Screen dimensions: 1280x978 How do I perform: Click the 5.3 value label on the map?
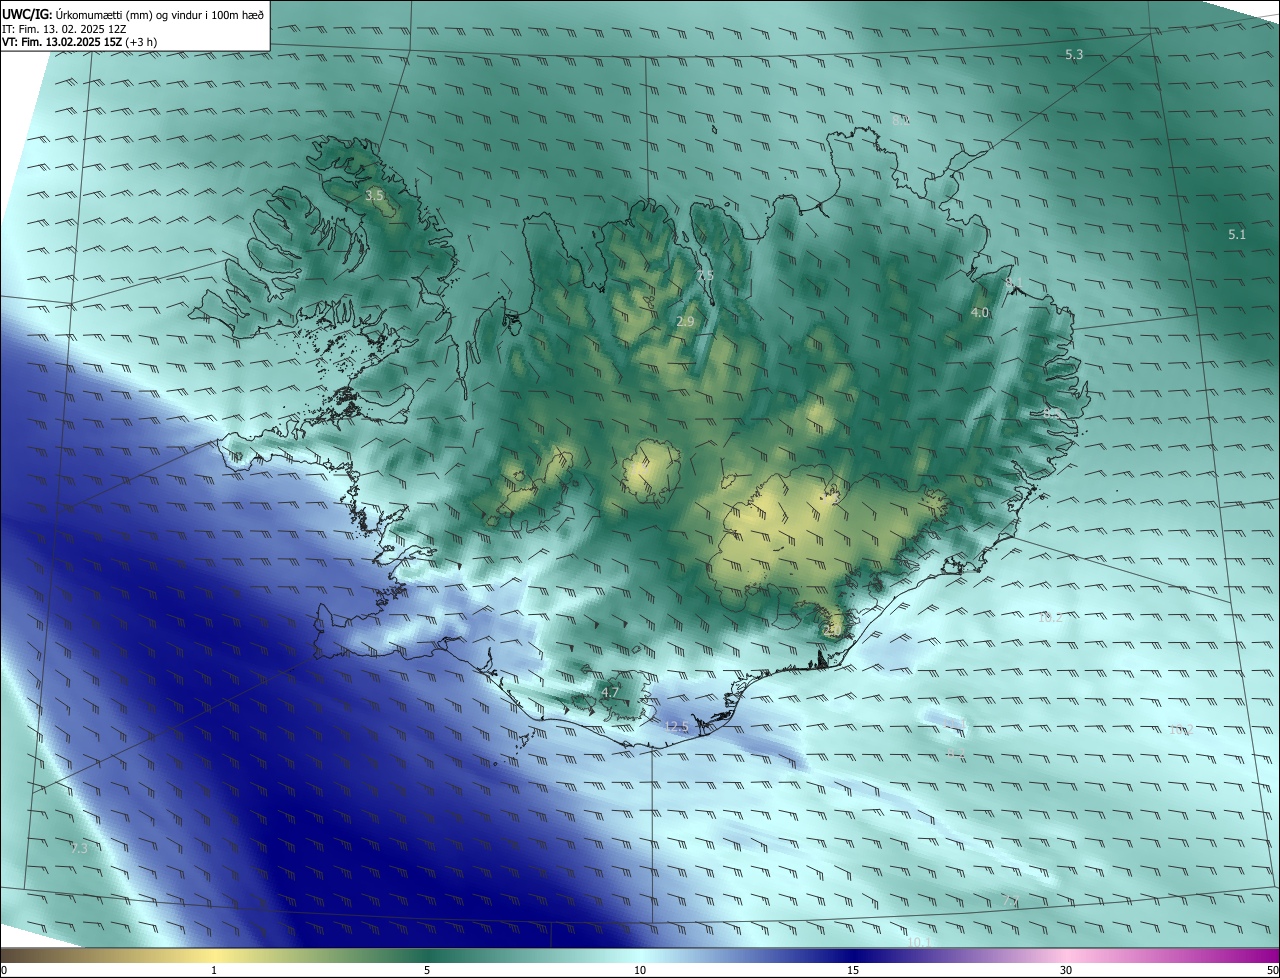tap(1074, 55)
